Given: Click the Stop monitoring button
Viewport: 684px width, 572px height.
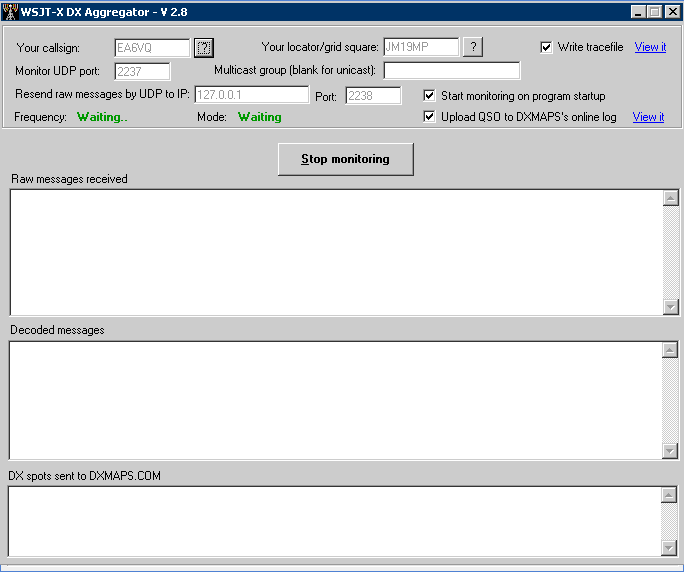Looking at the screenshot, I should (x=345, y=159).
